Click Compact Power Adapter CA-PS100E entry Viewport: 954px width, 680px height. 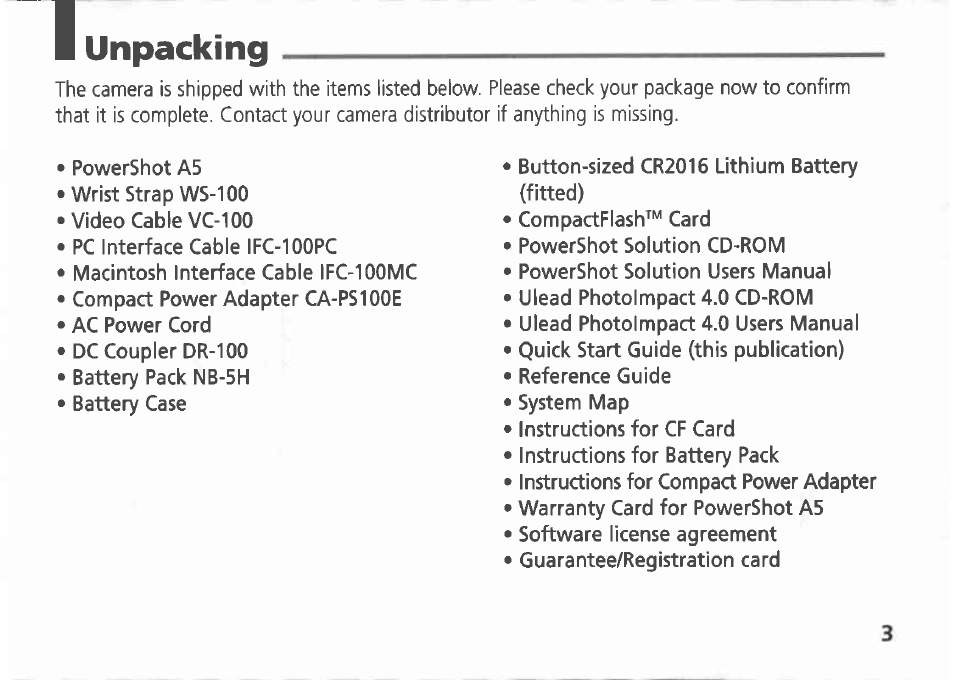click(237, 299)
